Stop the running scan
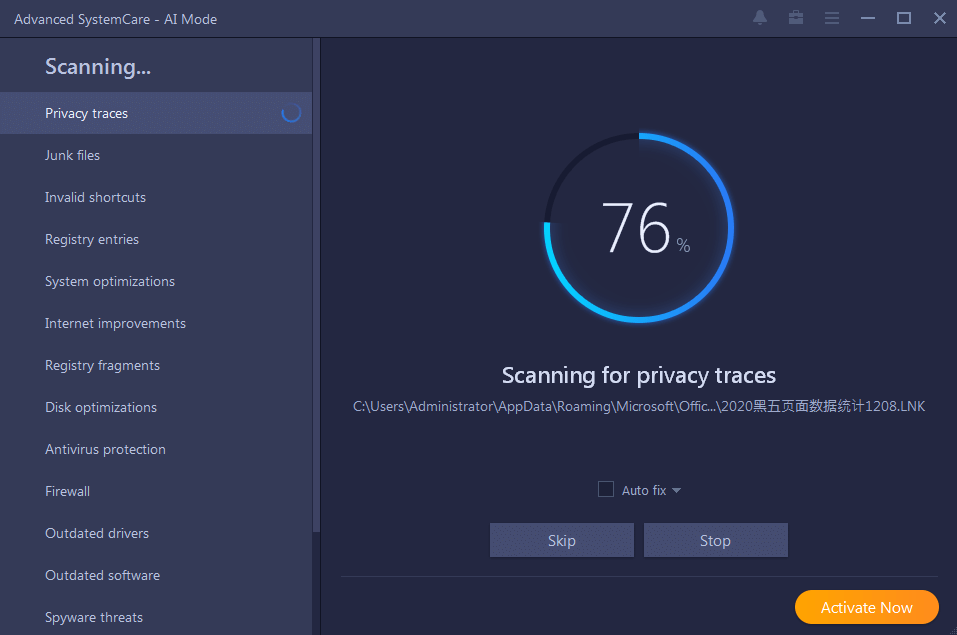957x635 pixels. [715, 540]
